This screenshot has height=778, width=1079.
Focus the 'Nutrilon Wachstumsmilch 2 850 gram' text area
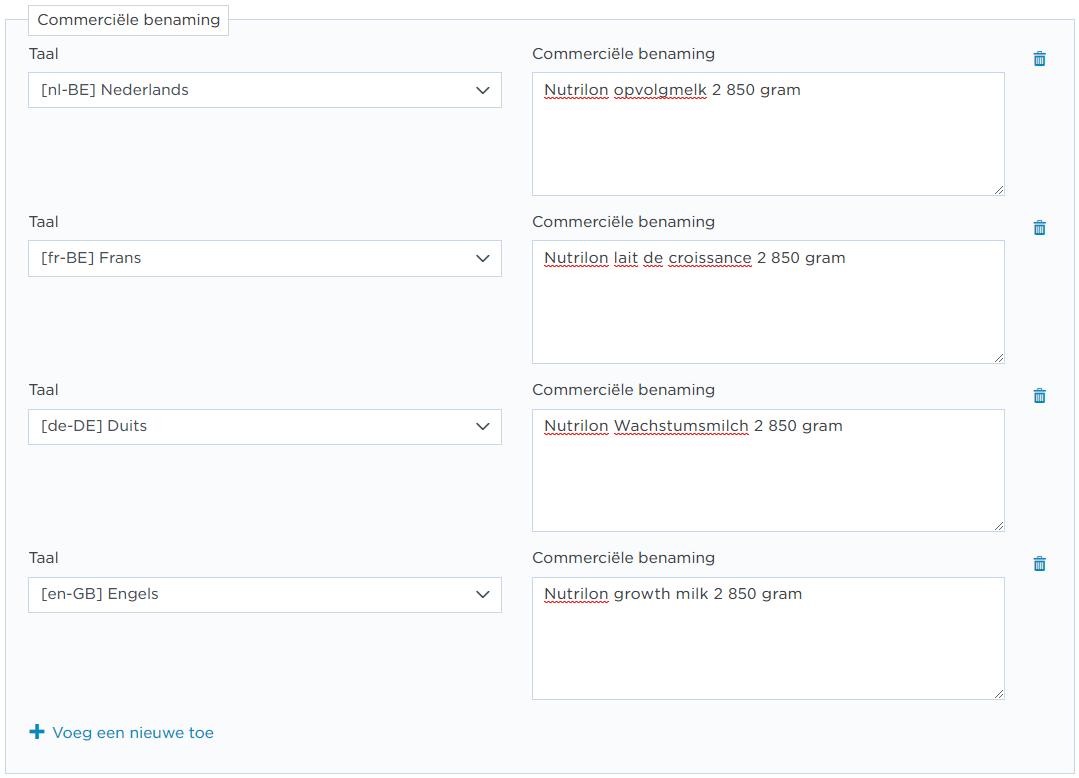pyautogui.click(x=768, y=471)
